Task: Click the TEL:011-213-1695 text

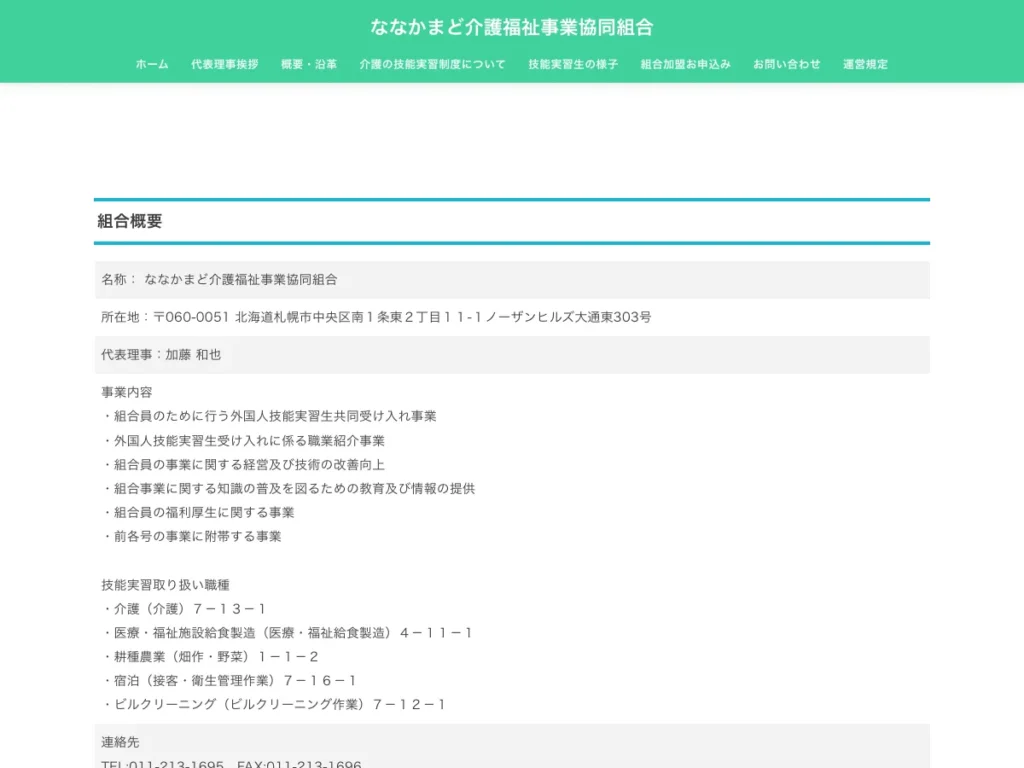Action: click(x=162, y=763)
